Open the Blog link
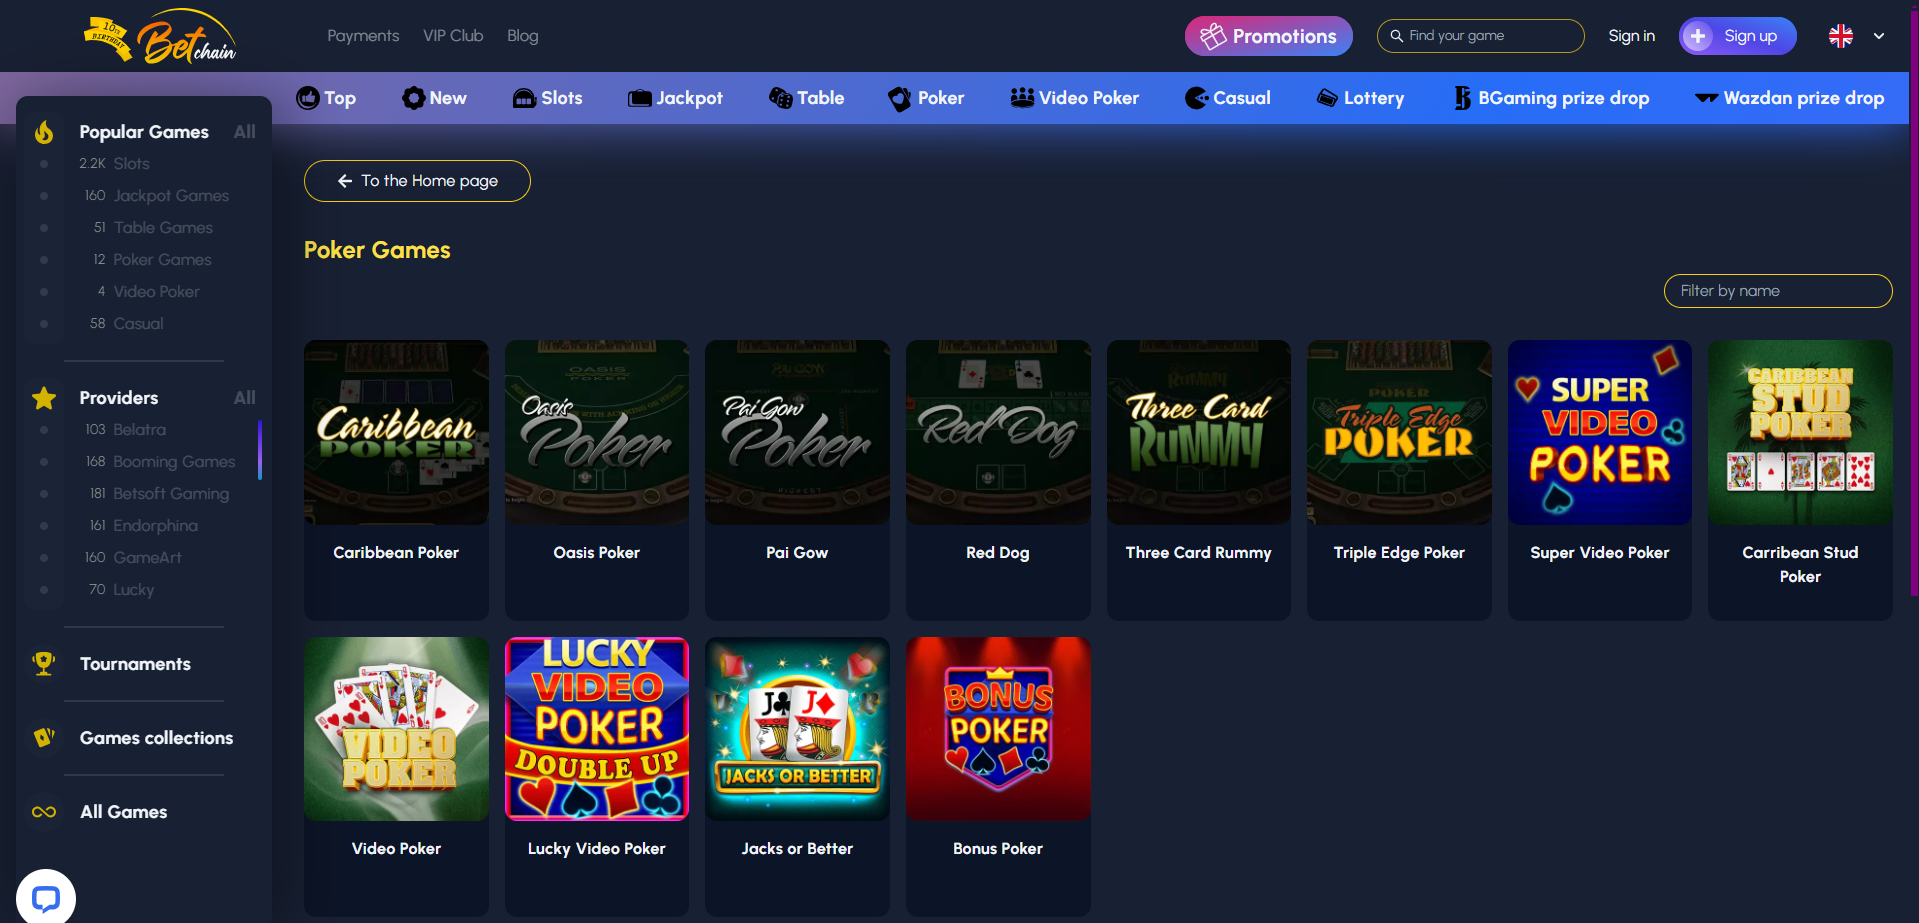This screenshot has width=1919, height=923. click(523, 36)
